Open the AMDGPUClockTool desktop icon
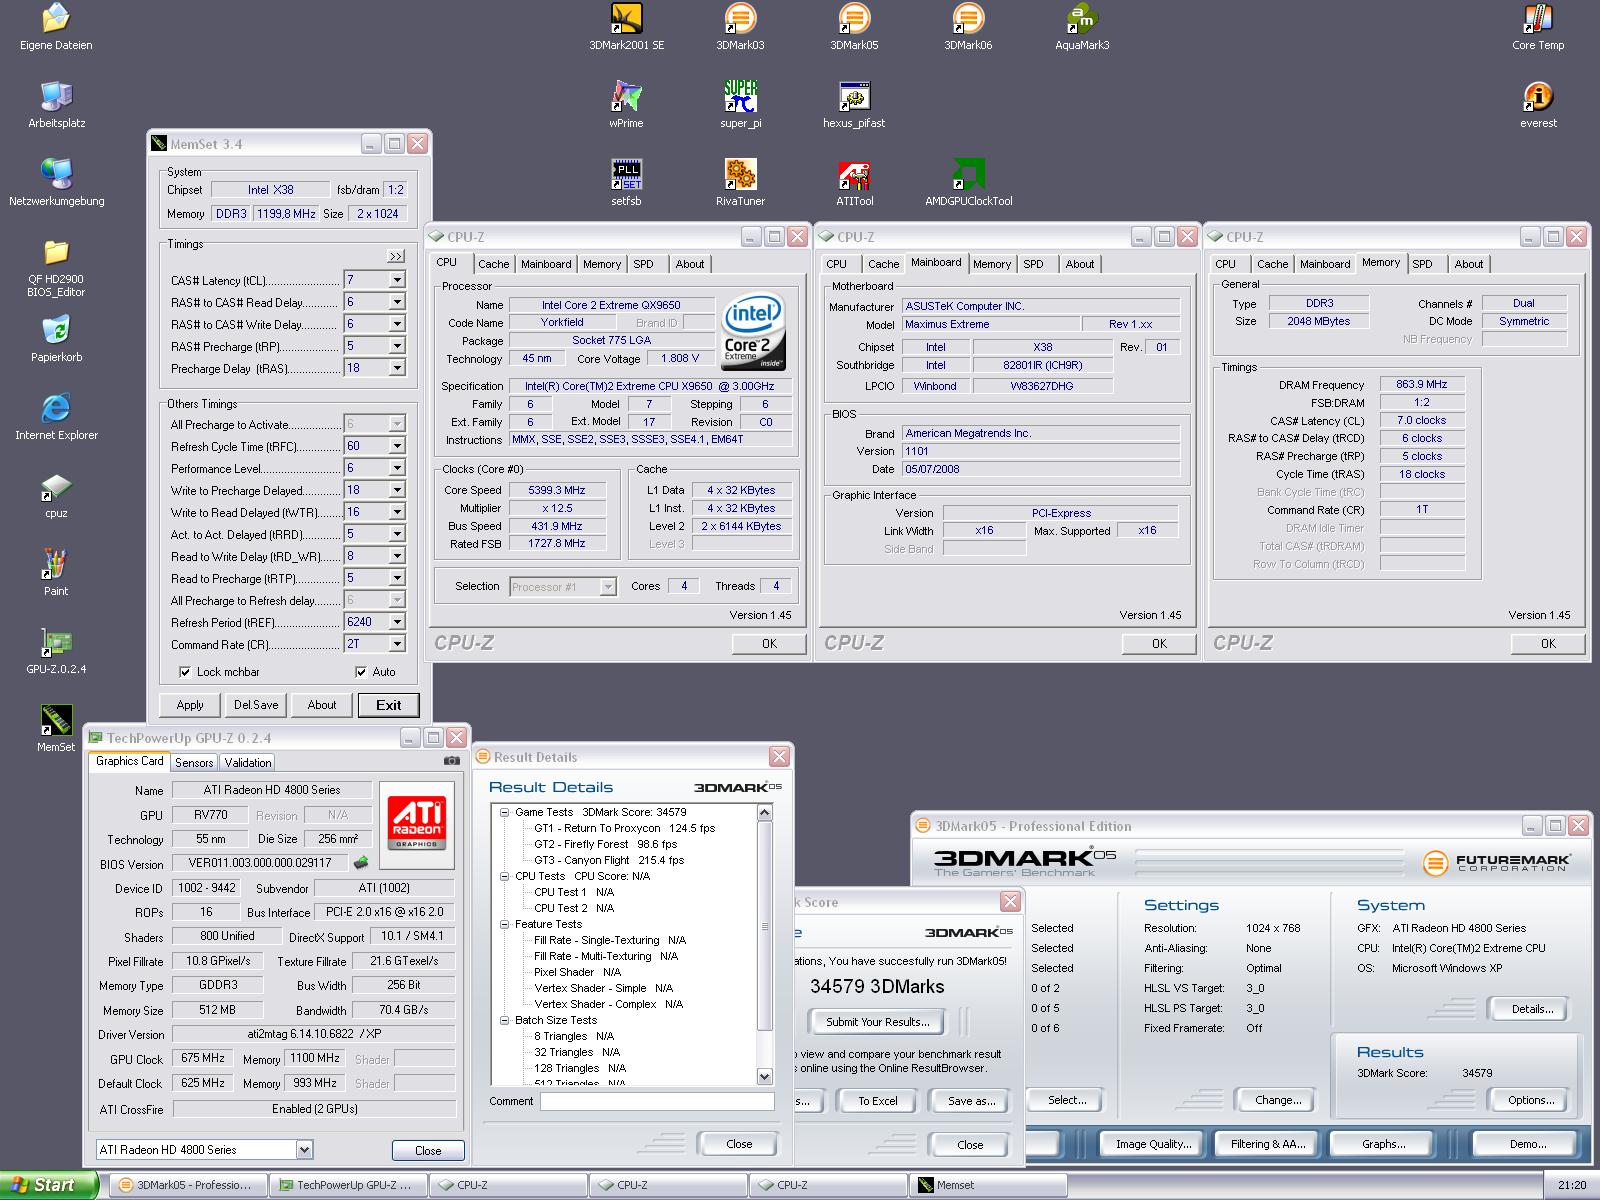The height and width of the screenshot is (1200, 1600). [x=968, y=183]
